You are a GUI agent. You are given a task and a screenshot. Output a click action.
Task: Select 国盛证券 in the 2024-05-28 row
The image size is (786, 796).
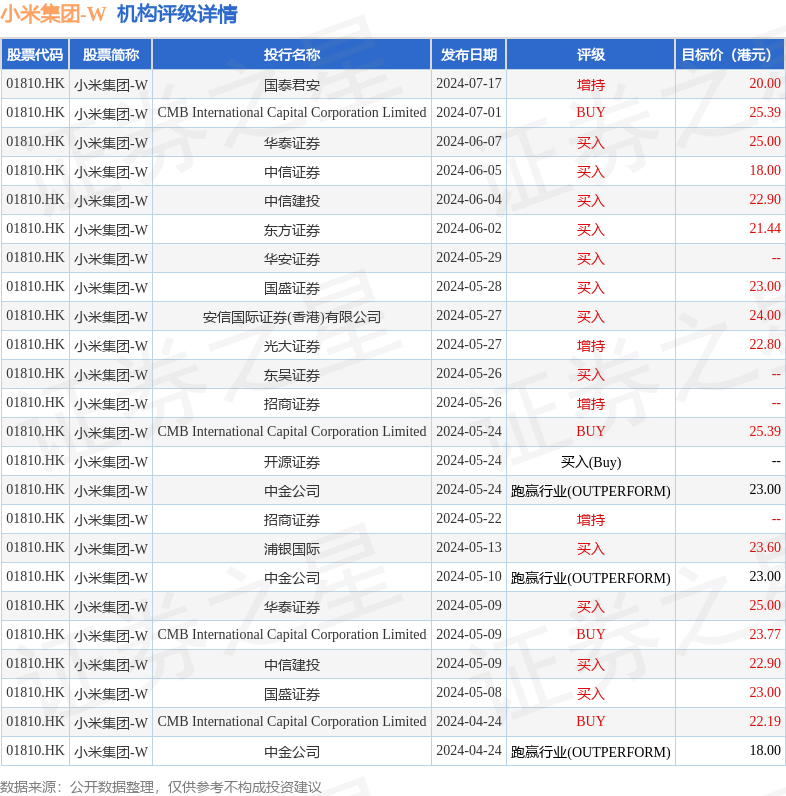pos(291,288)
